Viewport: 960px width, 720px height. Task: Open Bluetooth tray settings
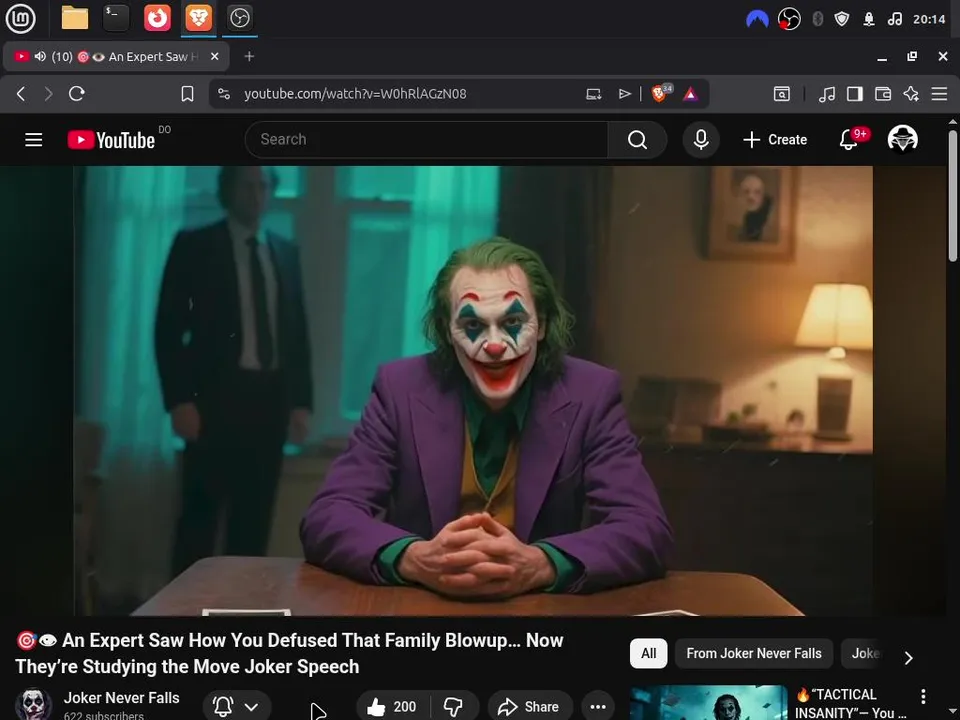point(817,20)
